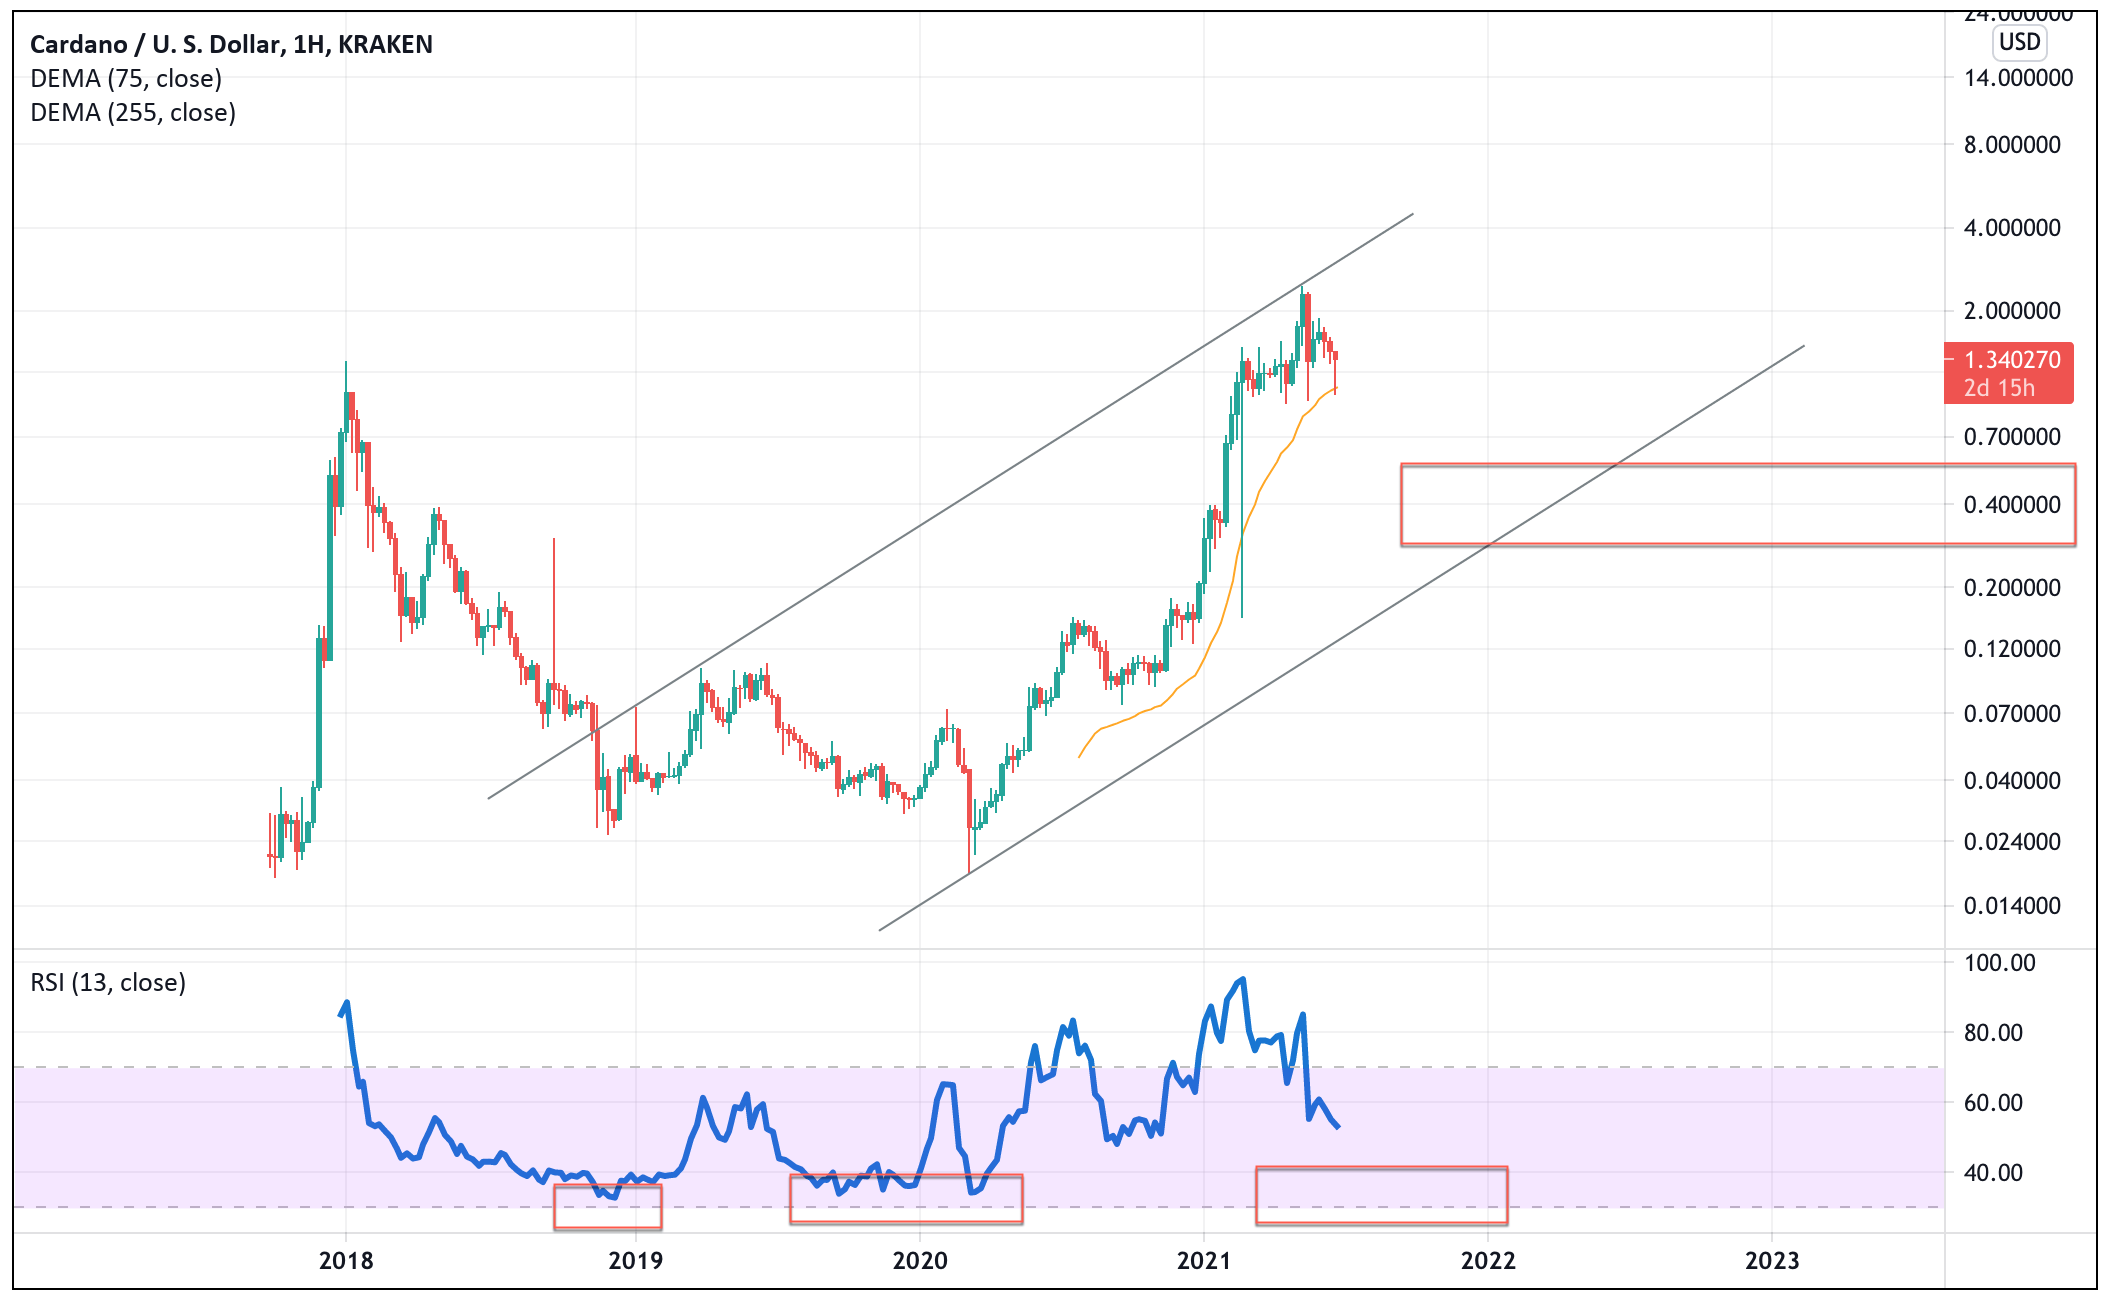This screenshot has width=2110, height=1298.
Task: Click the 2018 label on time axis
Action: point(346,1260)
